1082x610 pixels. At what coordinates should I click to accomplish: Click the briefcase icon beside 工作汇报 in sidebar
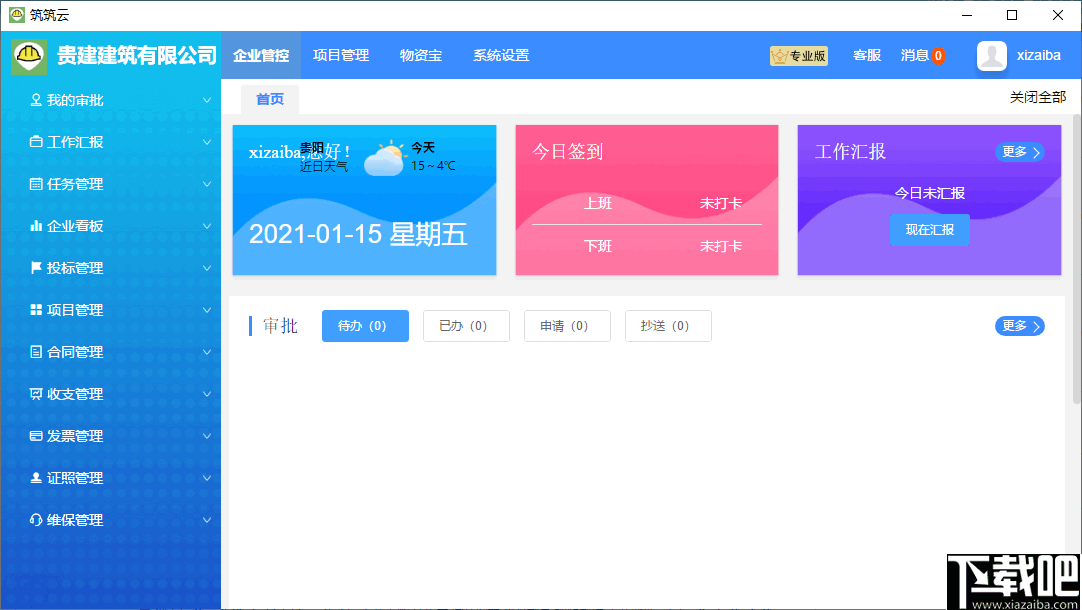pyautogui.click(x=36, y=141)
